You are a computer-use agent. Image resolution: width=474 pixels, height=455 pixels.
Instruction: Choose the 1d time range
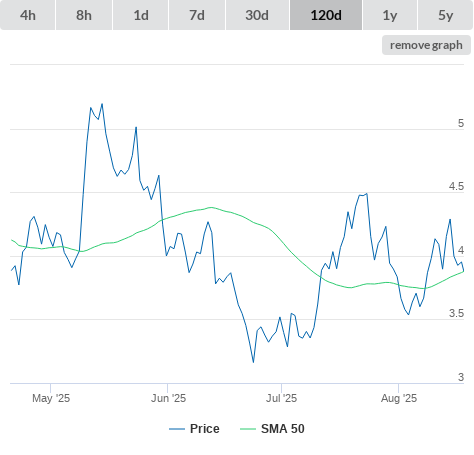[x=141, y=15]
